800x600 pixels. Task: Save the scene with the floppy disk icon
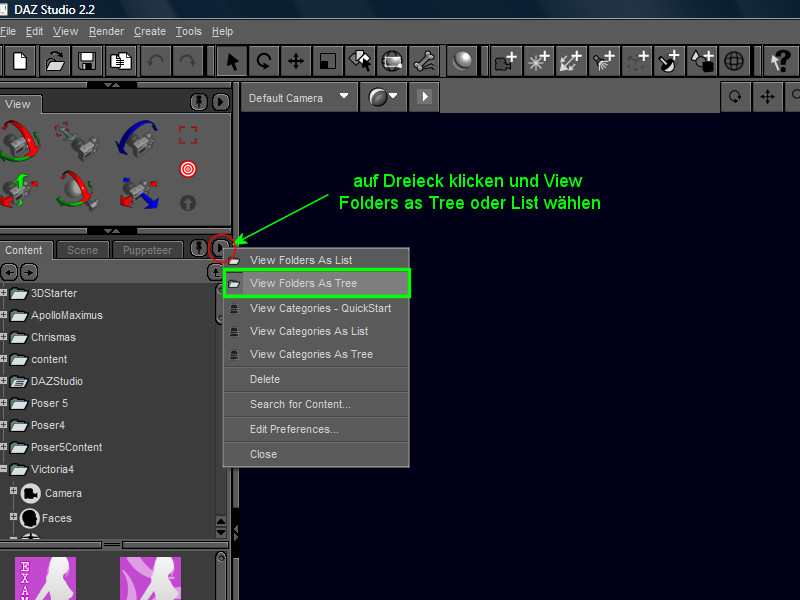point(87,61)
